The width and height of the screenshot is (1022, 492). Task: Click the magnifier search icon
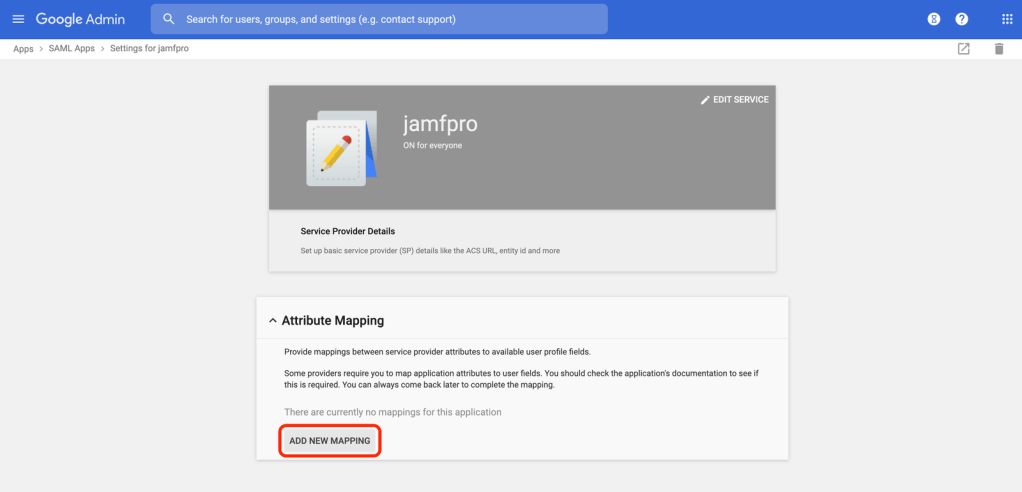[168, 19]
